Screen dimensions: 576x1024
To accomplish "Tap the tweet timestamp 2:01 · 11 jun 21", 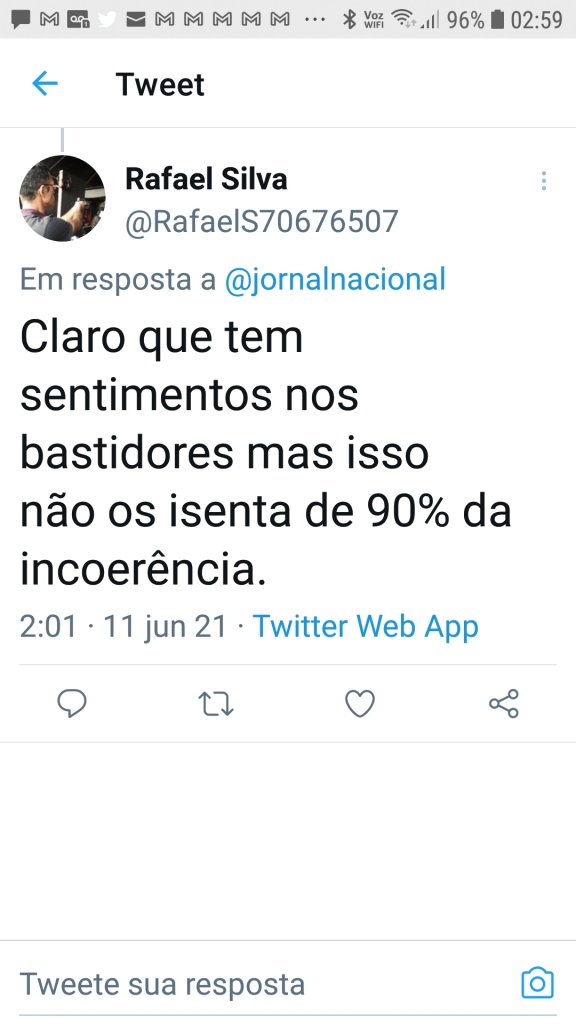I will [123, 626].
